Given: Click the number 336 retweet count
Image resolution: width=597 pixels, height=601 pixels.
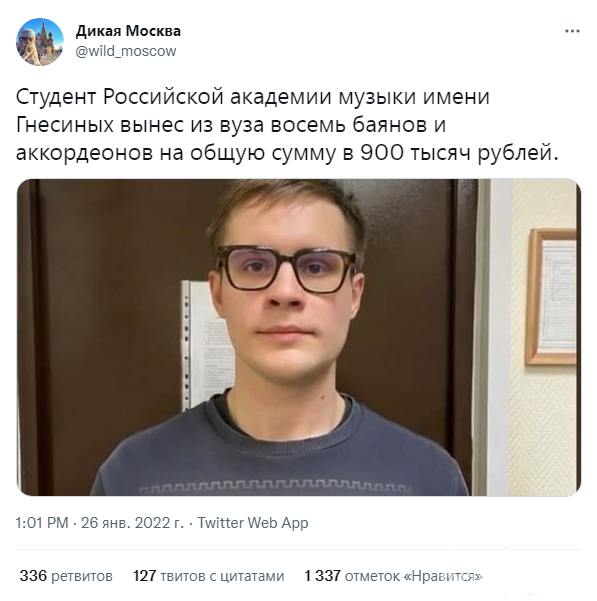Looking at the screenshot, I should click(33, 576).
